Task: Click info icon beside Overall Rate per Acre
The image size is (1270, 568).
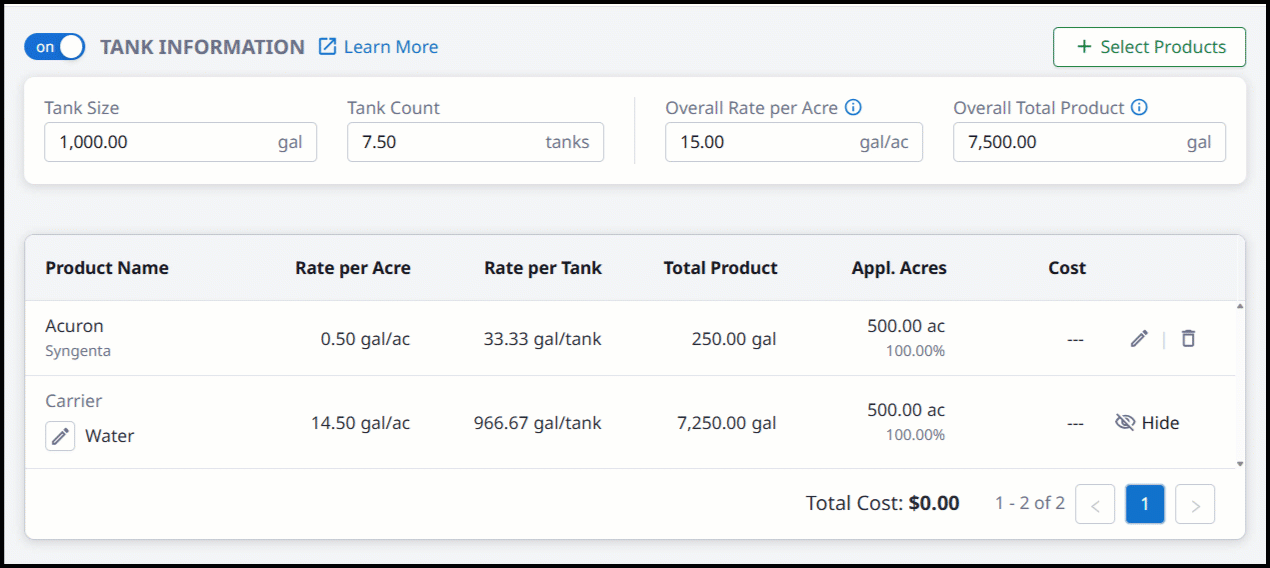Action: [x=853, y=108]
